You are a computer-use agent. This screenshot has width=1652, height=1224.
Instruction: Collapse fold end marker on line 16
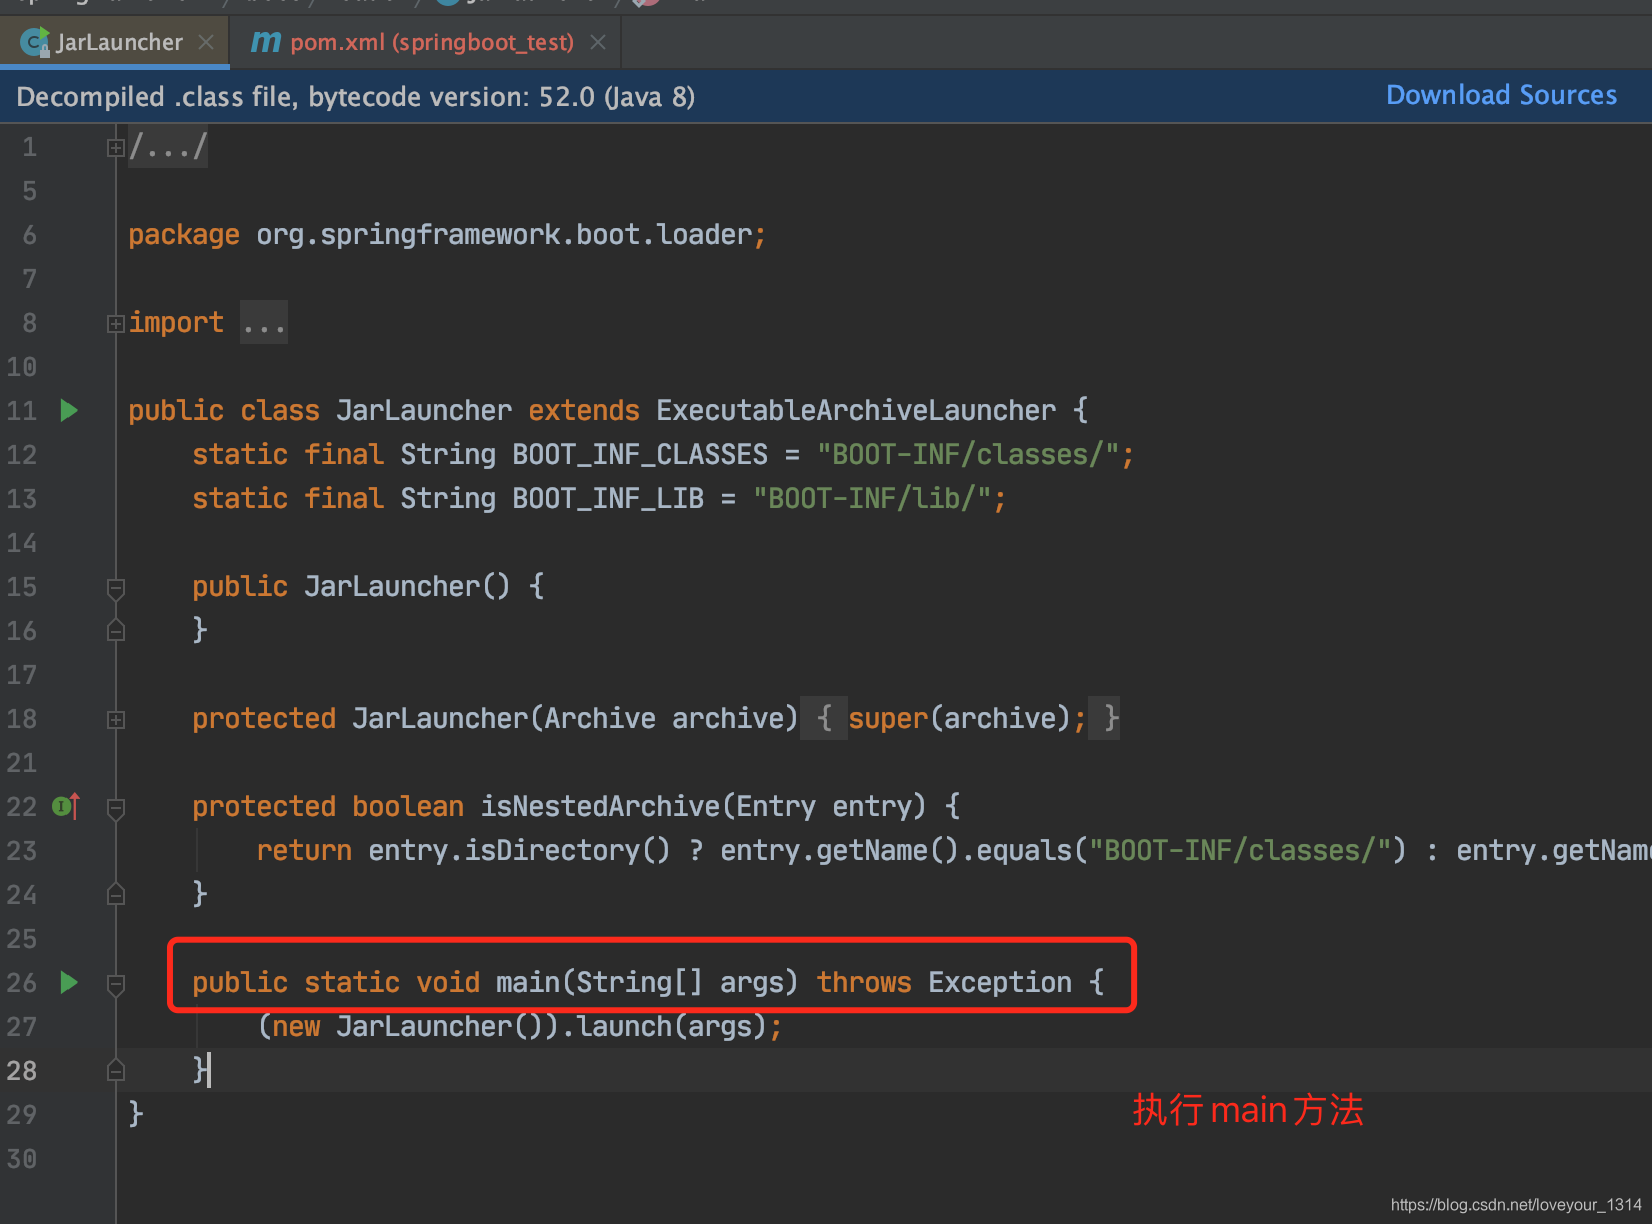[x=116, y=630]
